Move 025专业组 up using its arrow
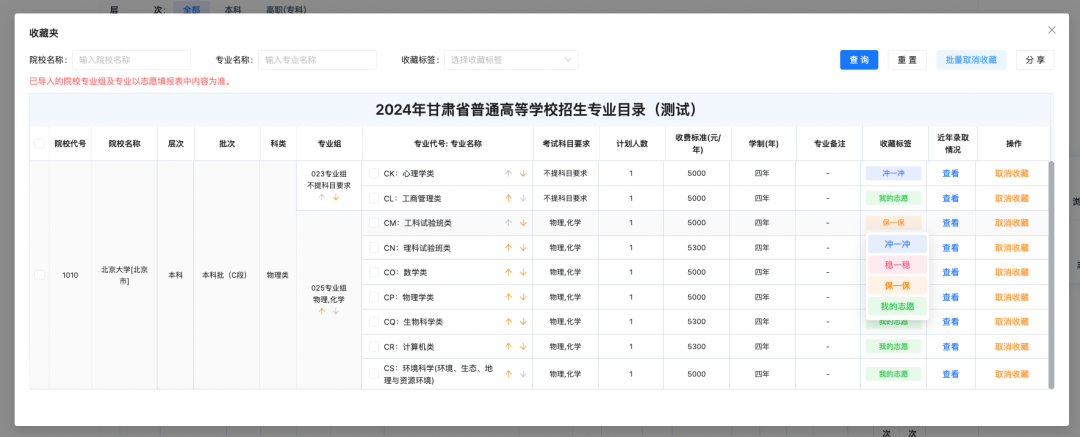The image size is (1080, 437). (322, 311)
